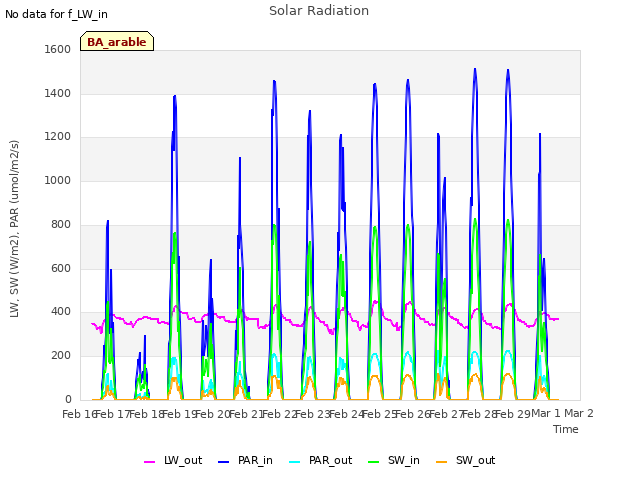This screenshot has height=480, width=640.
Task: Click the green SW_in legend swatch
Action: (x=374, y=462)
